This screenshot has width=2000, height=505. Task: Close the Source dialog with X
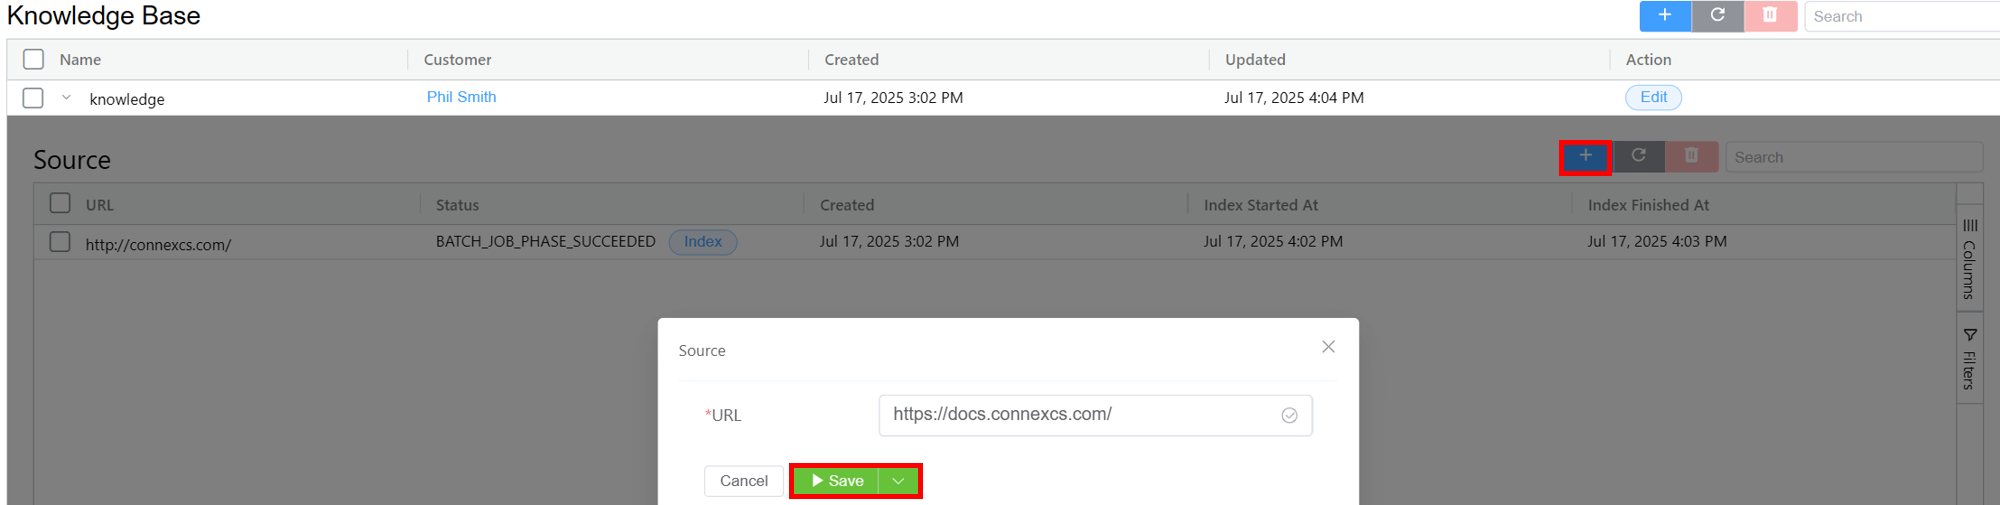coord(1328,347)
